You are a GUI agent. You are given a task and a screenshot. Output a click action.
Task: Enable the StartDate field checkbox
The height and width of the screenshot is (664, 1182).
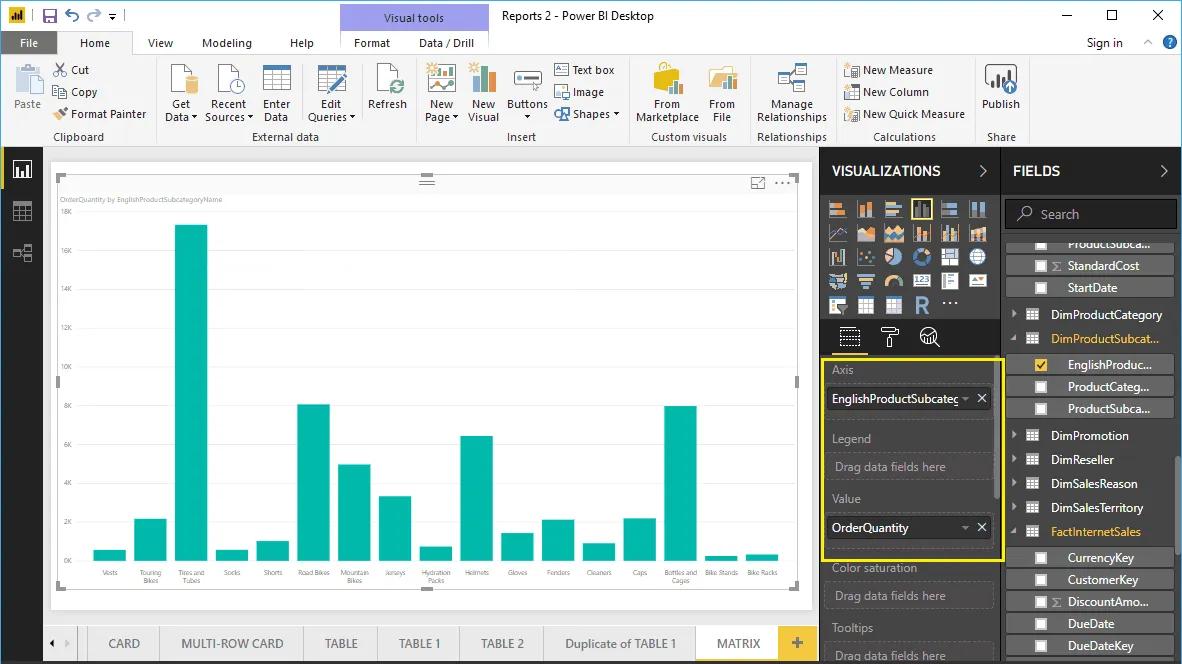pyautogui.click(x=1043, y=288)
